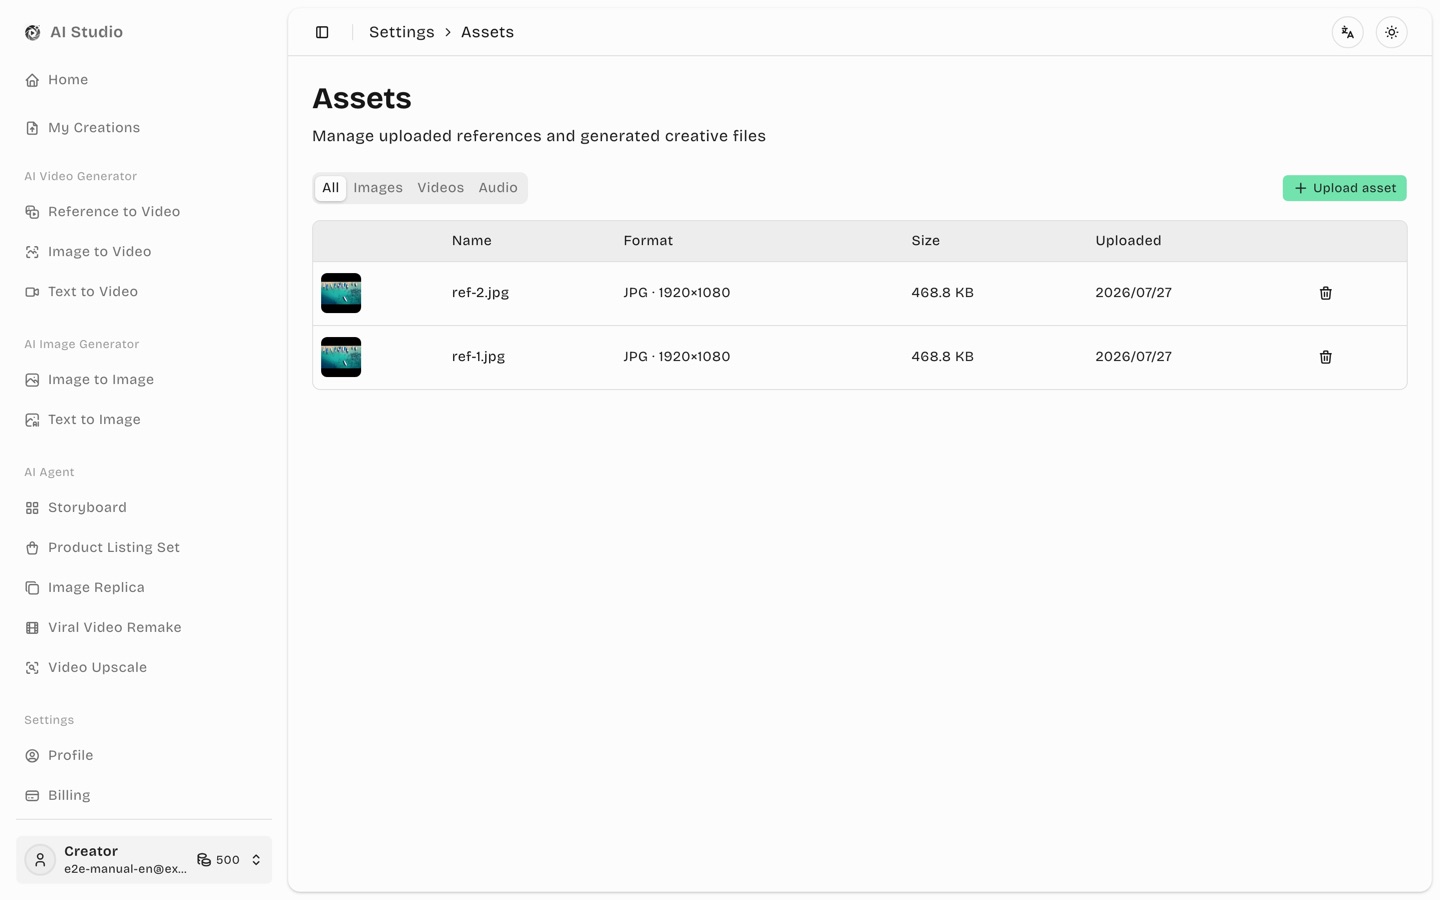Open the ref-1.jpg thumbnail preview
The image size is (1440, 900).
(341, 357)
